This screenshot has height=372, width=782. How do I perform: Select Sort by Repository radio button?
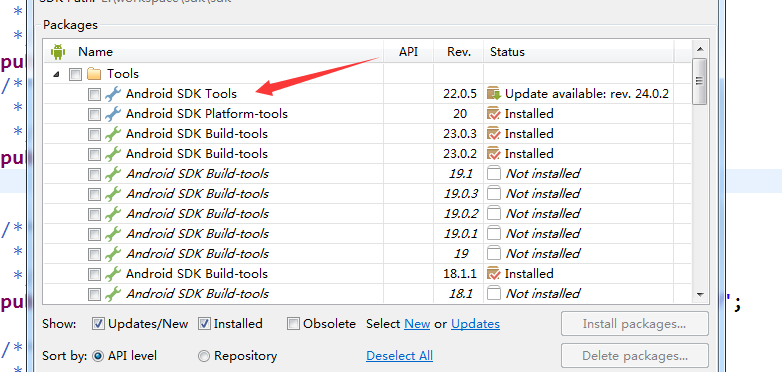click(x=204, y=356)
